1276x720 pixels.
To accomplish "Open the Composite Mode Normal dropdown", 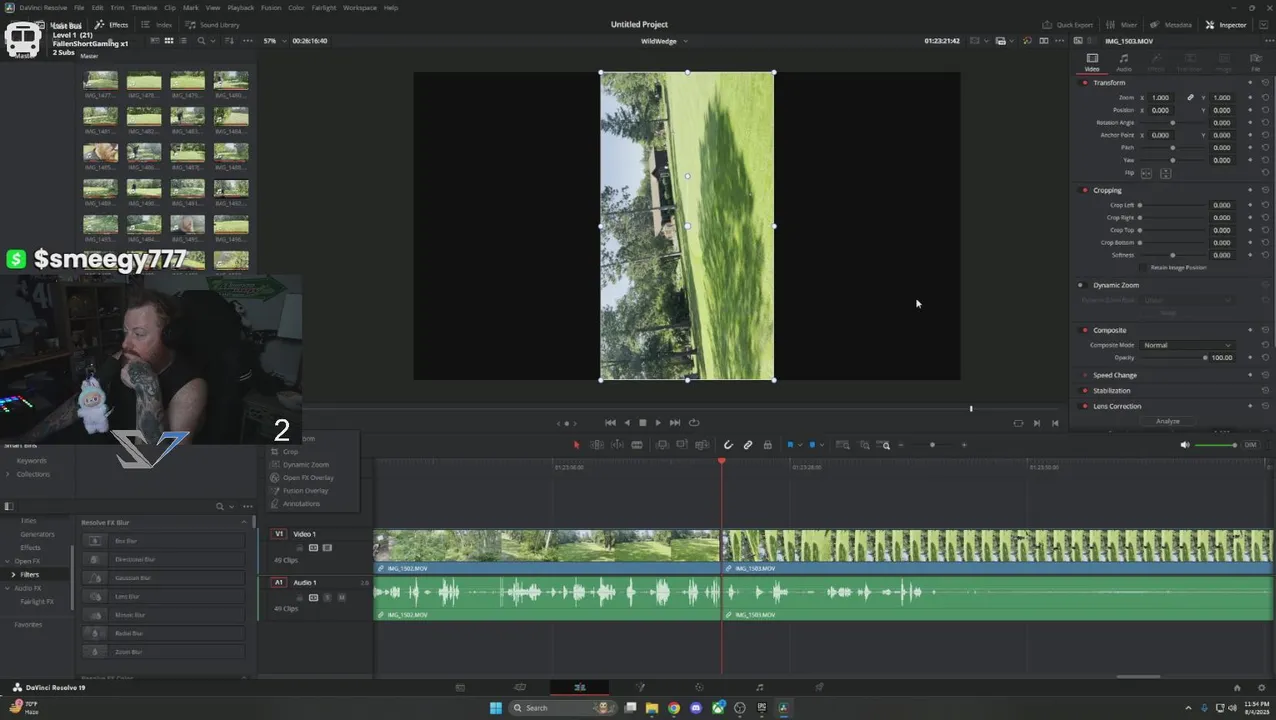I will pyautogui.click(x=1187, y=345).
